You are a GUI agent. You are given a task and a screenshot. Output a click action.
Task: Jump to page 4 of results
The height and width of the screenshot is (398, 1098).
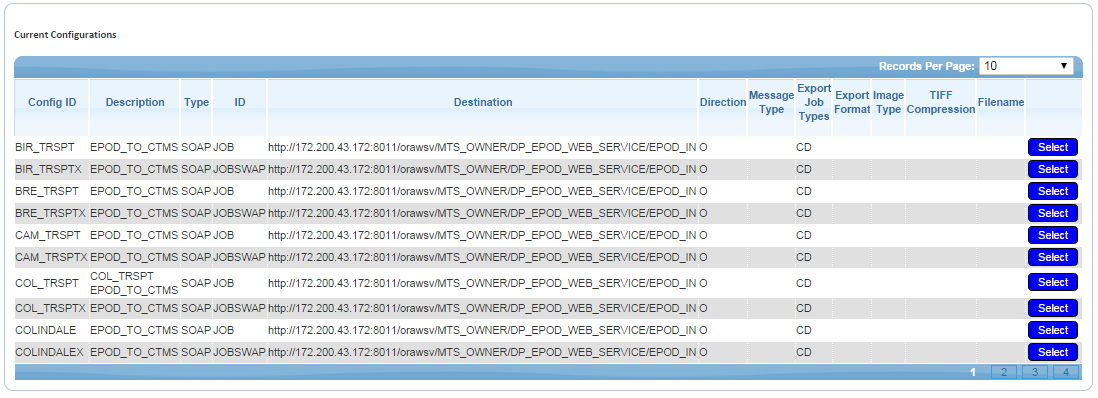point(1066,372)
